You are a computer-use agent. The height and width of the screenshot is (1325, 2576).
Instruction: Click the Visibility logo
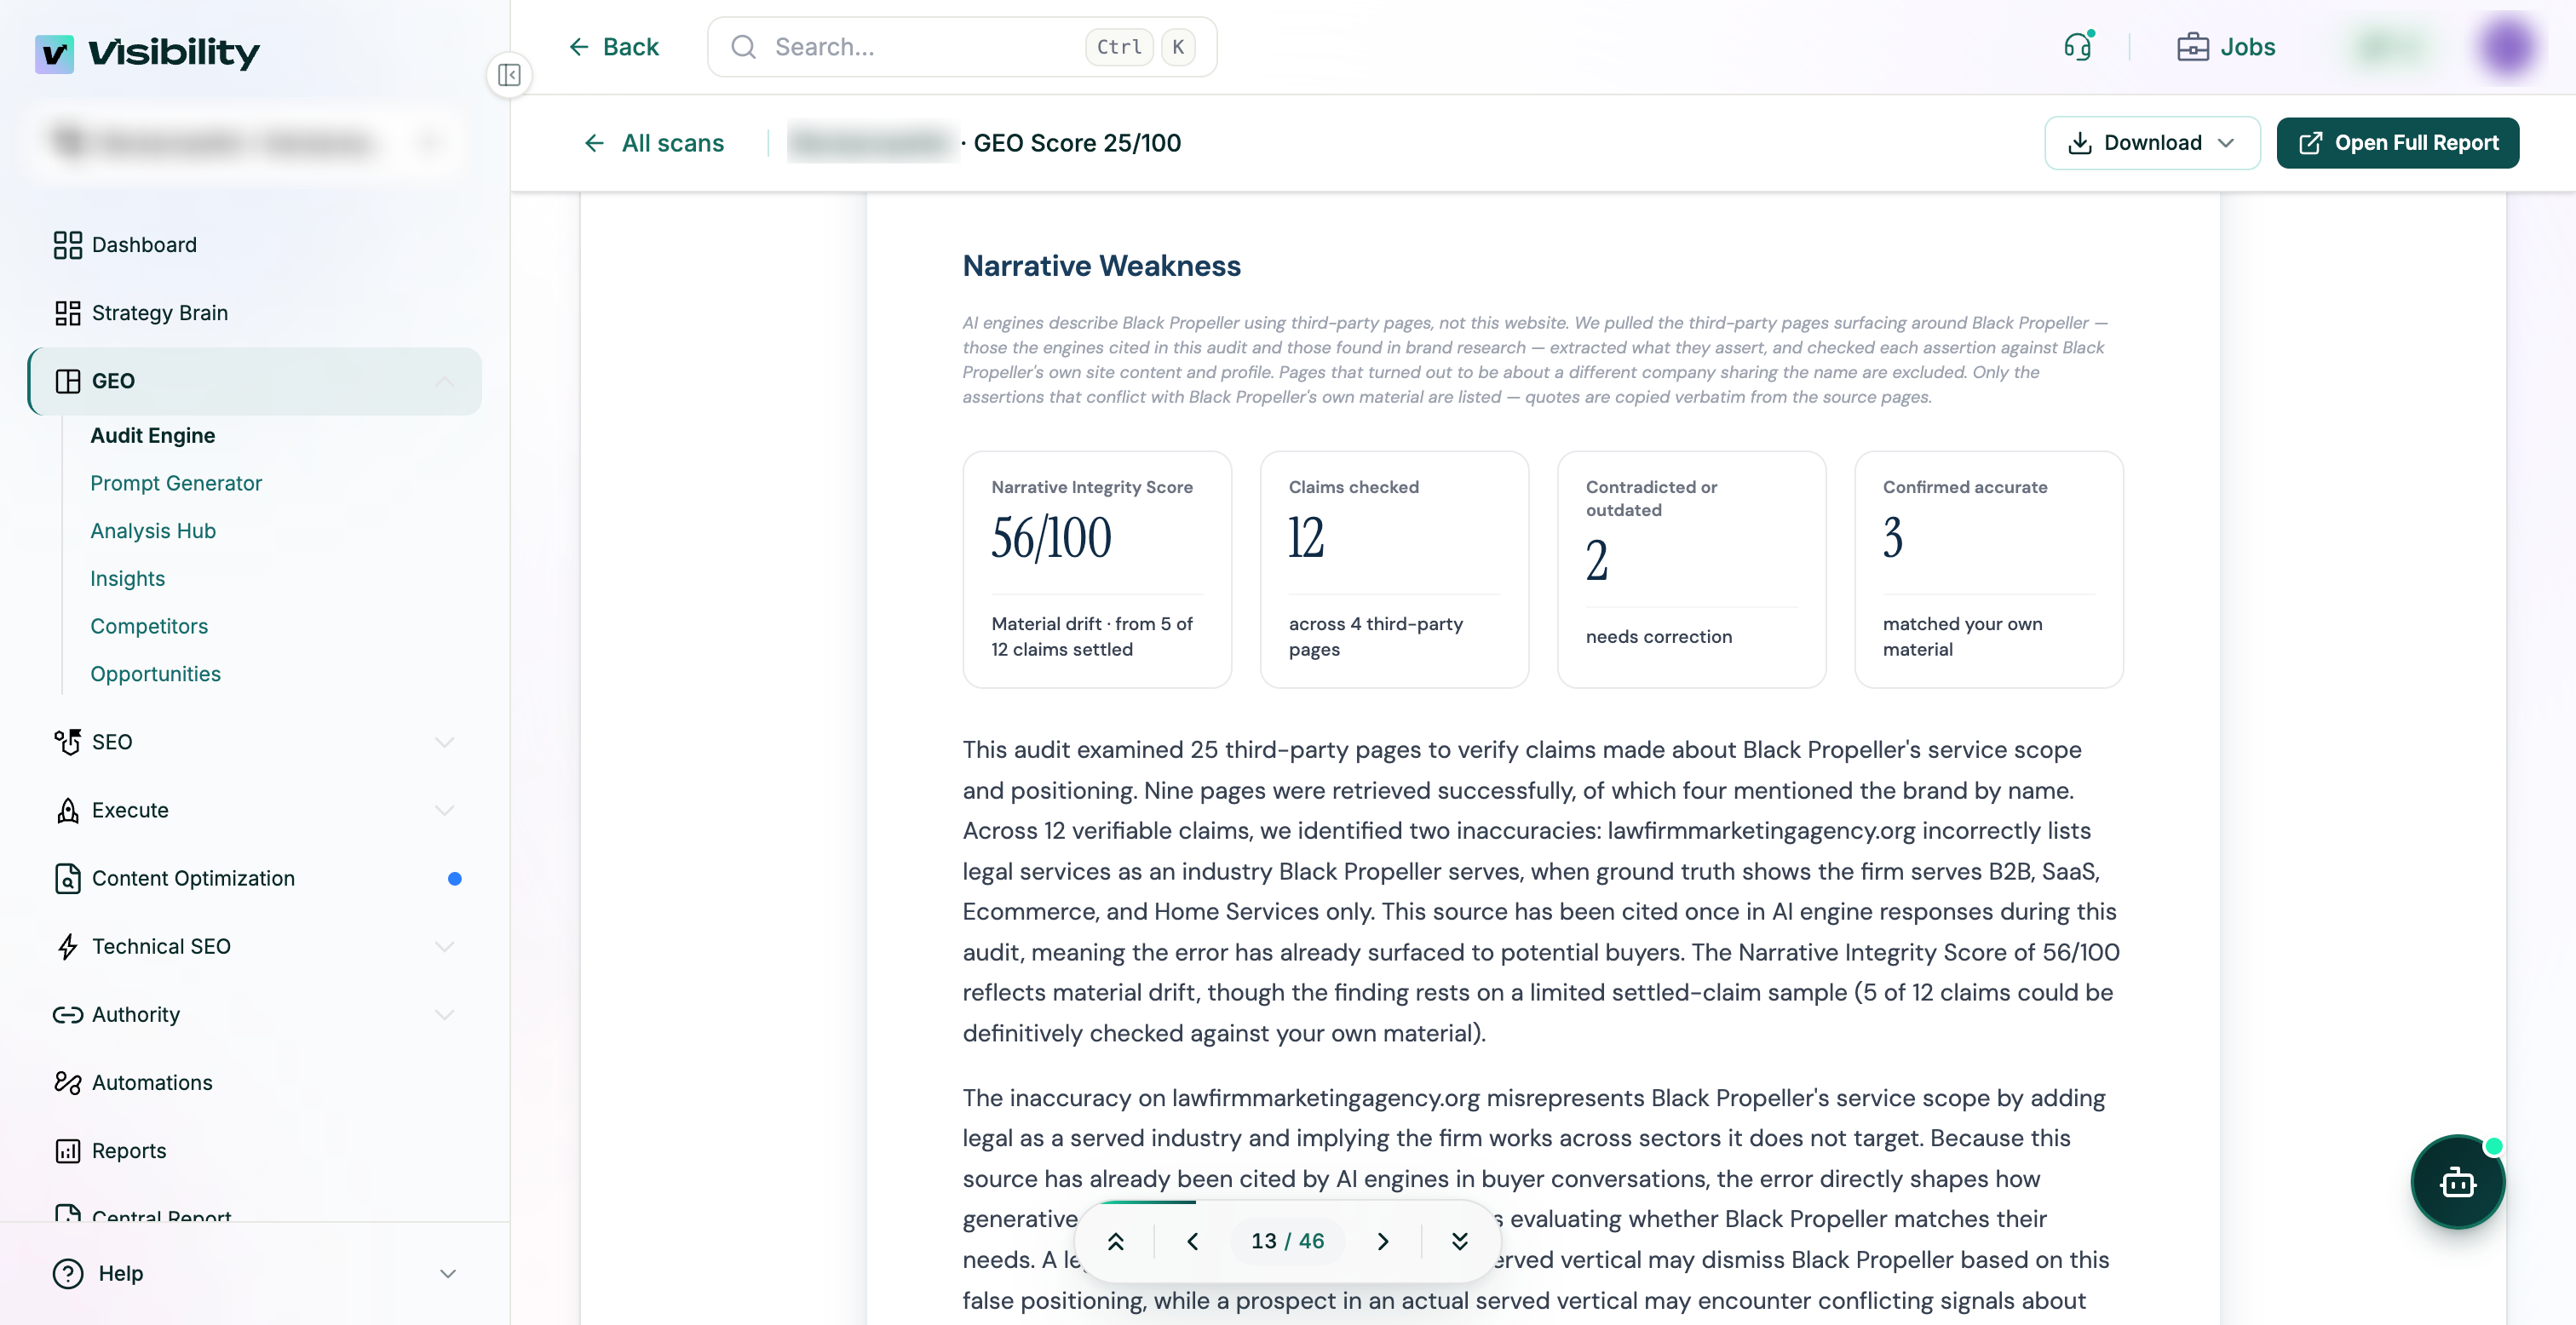(x=147, y=52)
